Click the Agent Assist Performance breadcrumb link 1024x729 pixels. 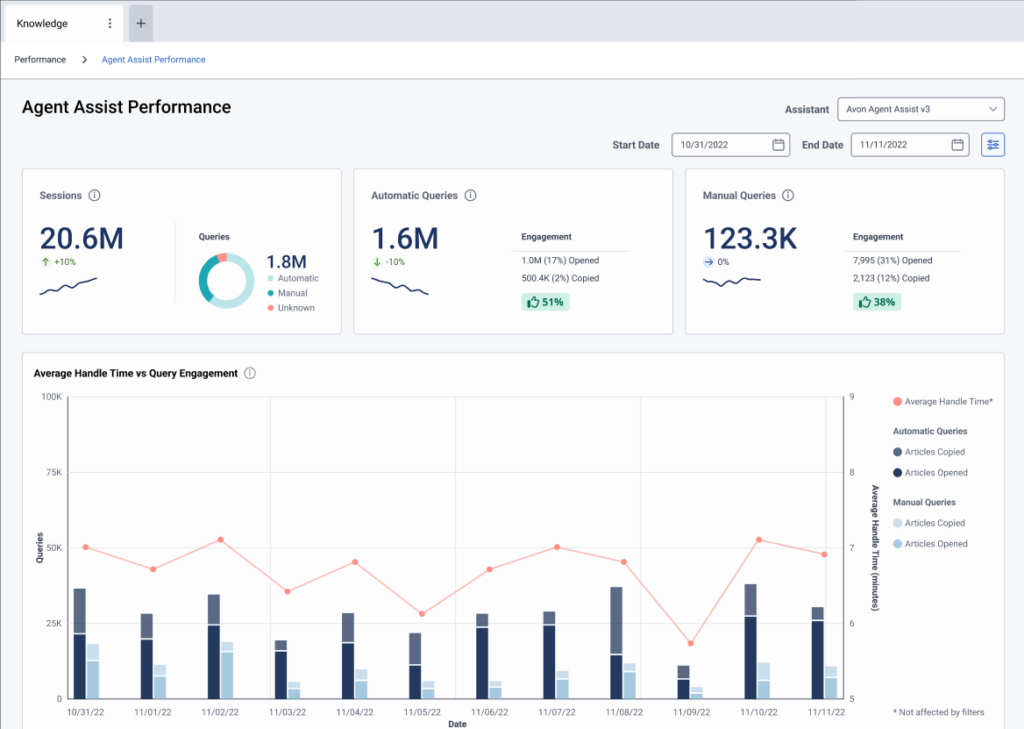click(x=153, y=59)
